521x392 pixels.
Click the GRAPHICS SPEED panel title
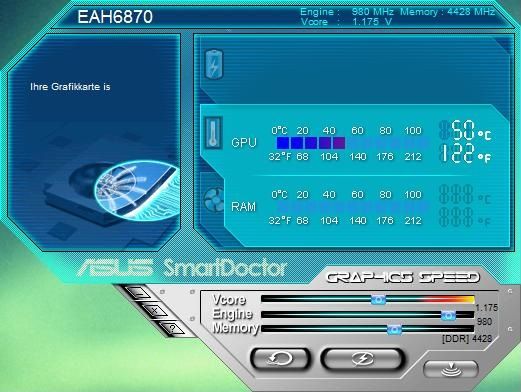click(402, 277)
